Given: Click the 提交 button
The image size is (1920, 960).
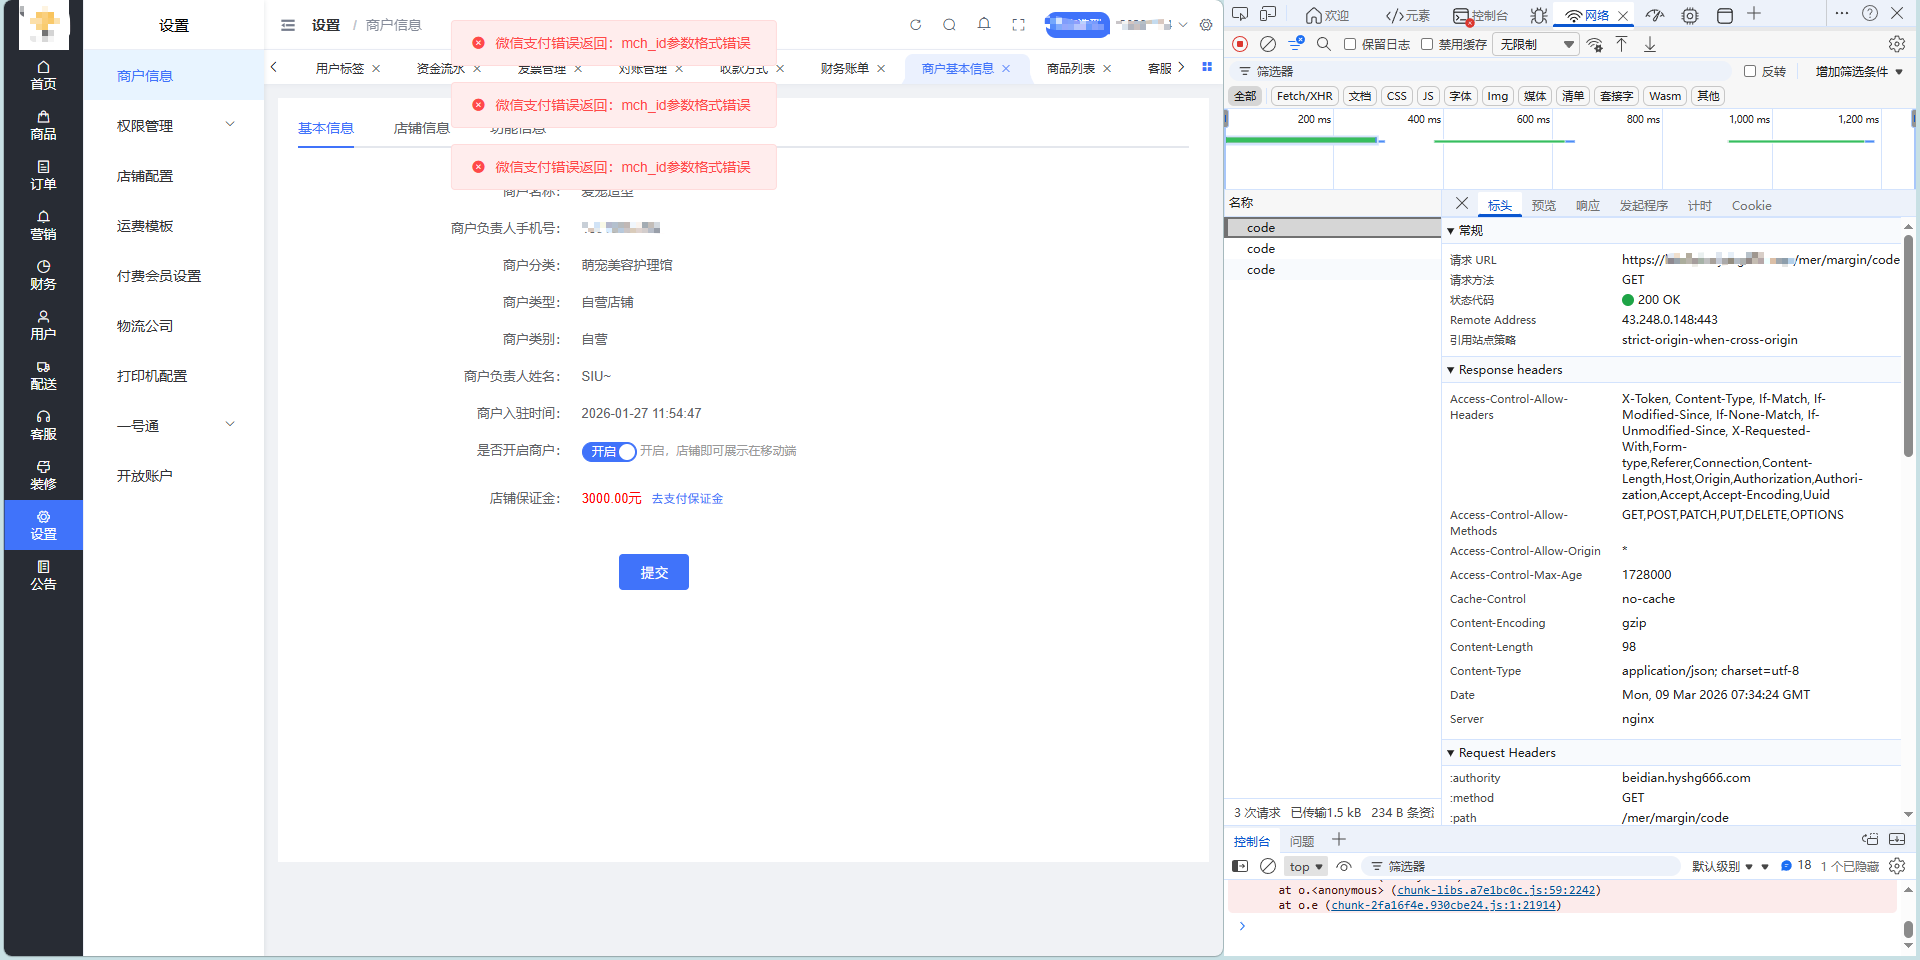Looking at the screenshot, I should click(x=653, y=572).
